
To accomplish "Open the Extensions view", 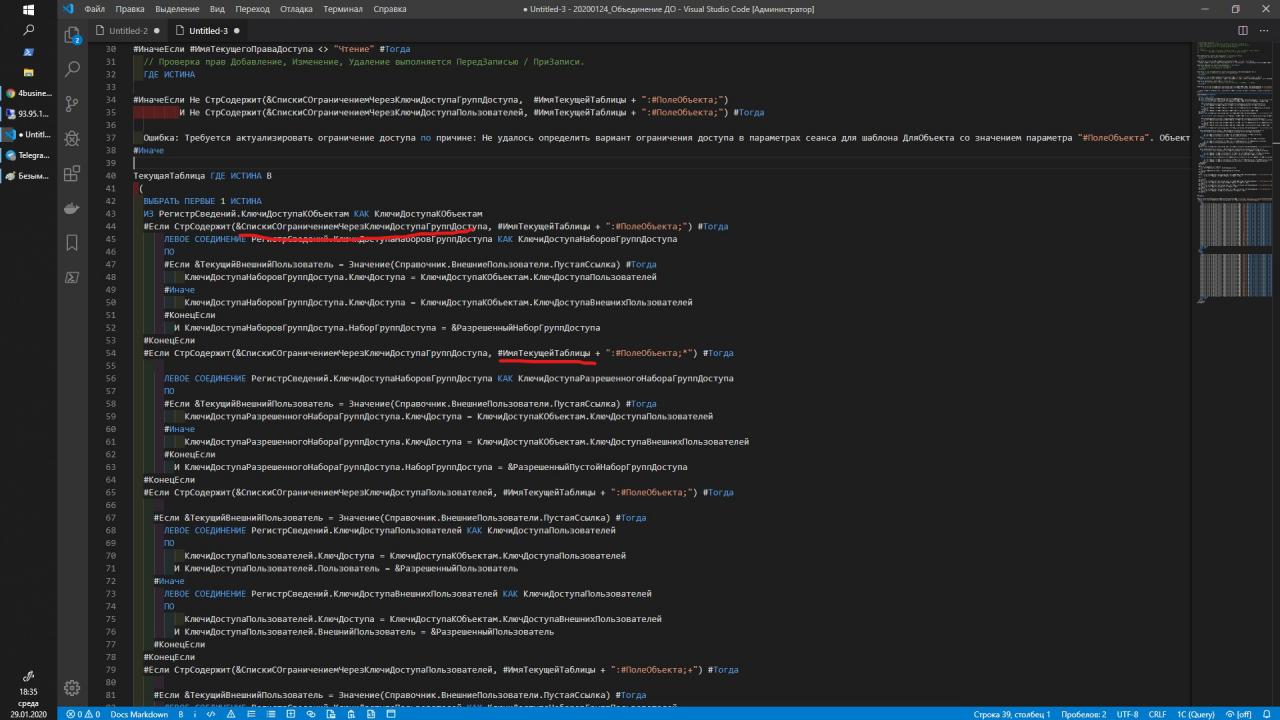I will click(x=72, y=174).
